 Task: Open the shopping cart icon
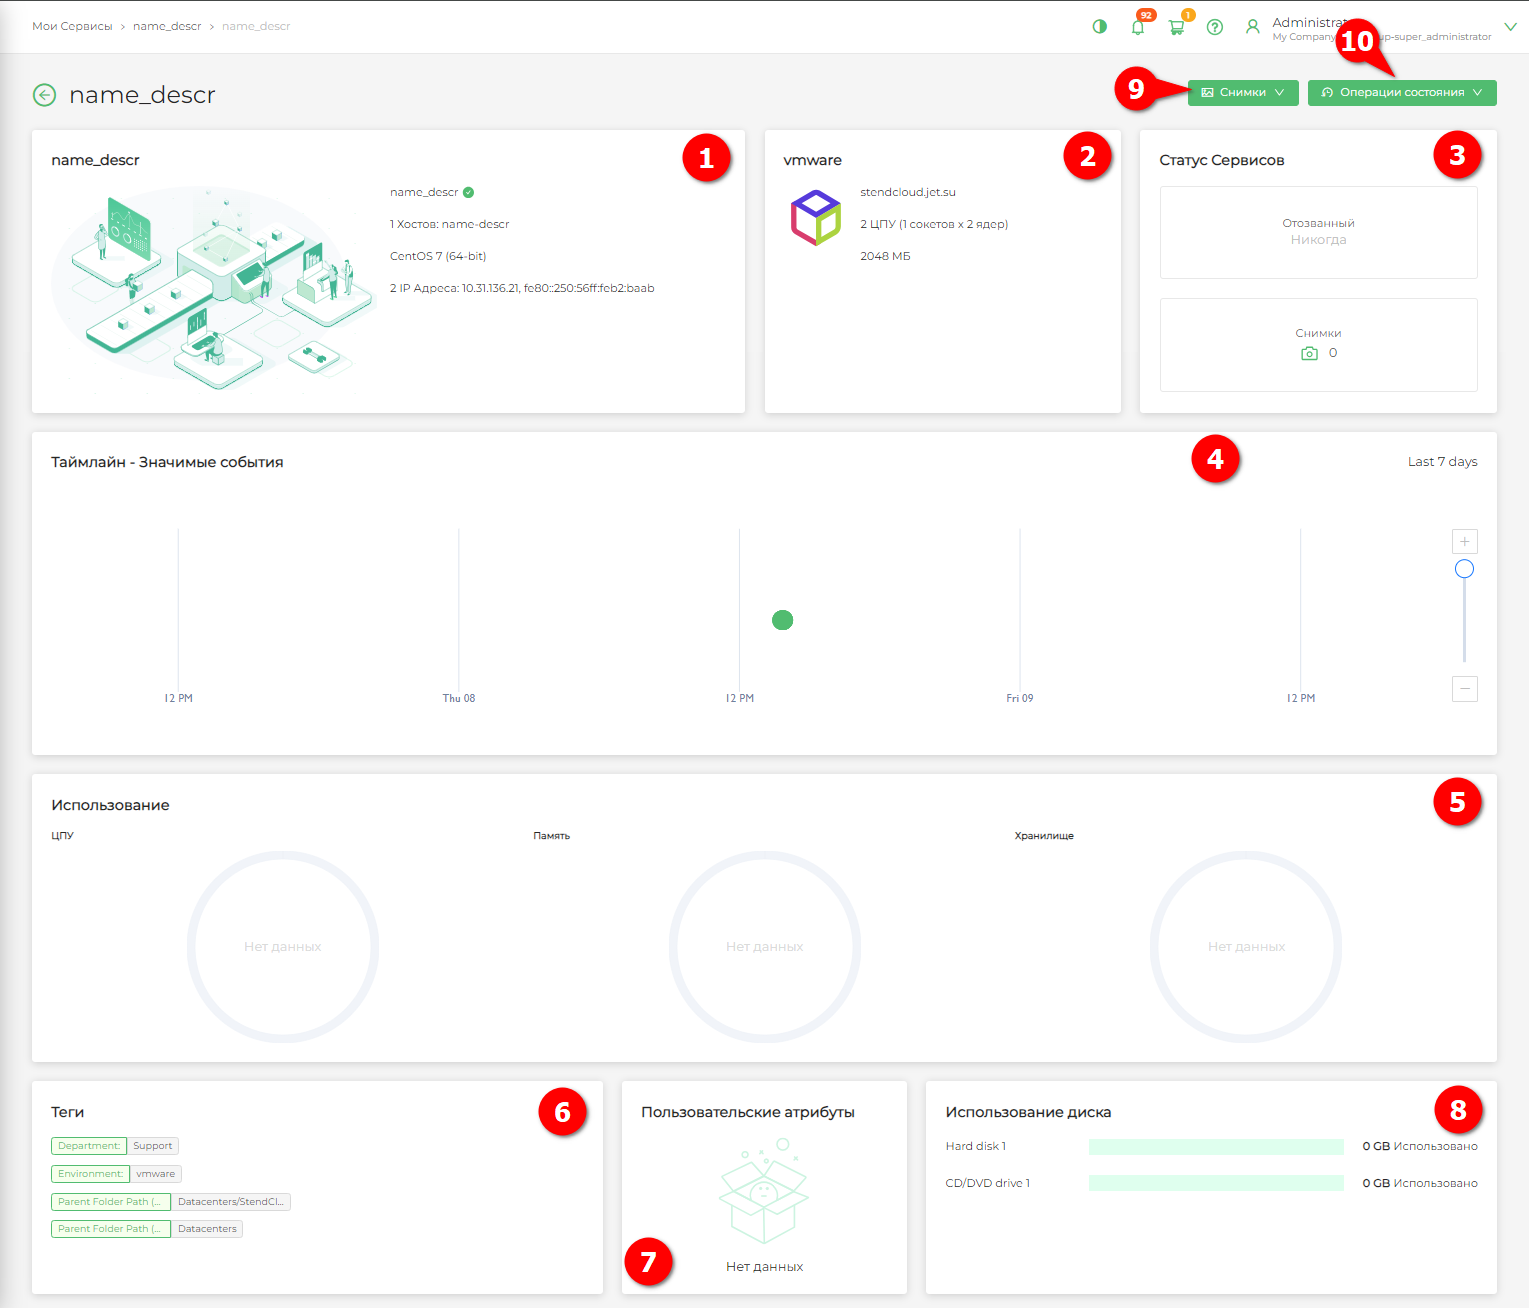click(x=1176, y=27)
